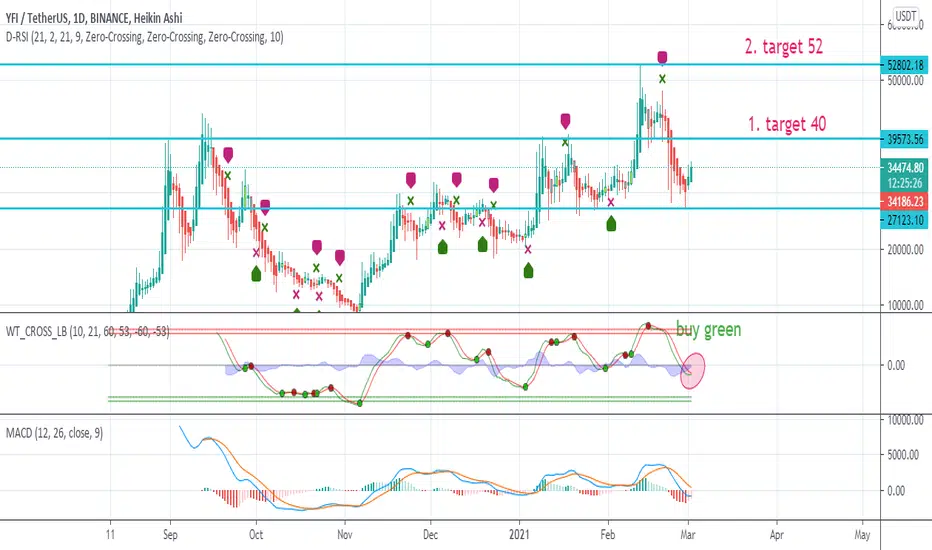This screenshot has height=550, width=932.
Task: Click green buy arrow above Oct label
Action: pos(256,274)
